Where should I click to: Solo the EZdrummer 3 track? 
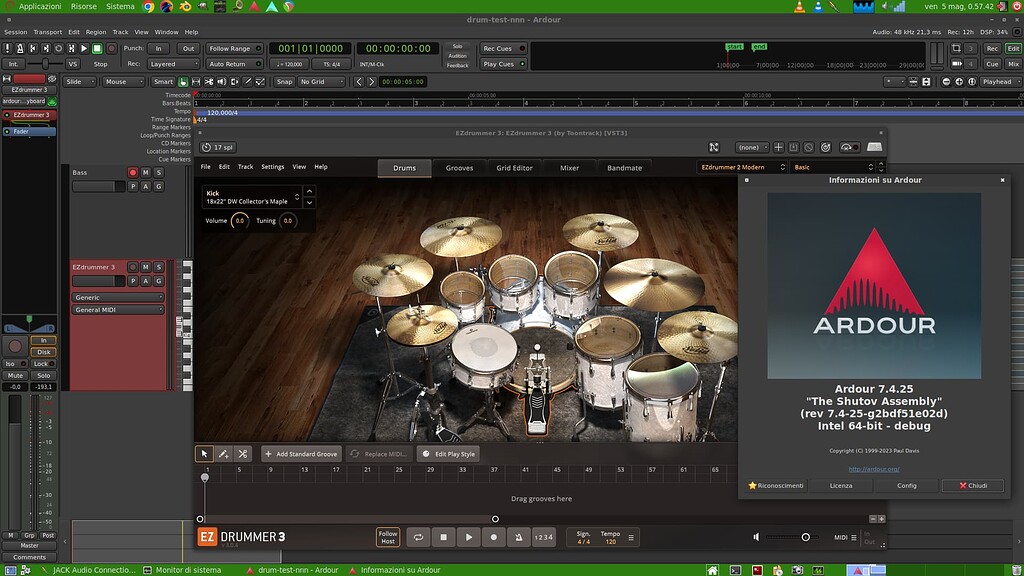[159, 267]
